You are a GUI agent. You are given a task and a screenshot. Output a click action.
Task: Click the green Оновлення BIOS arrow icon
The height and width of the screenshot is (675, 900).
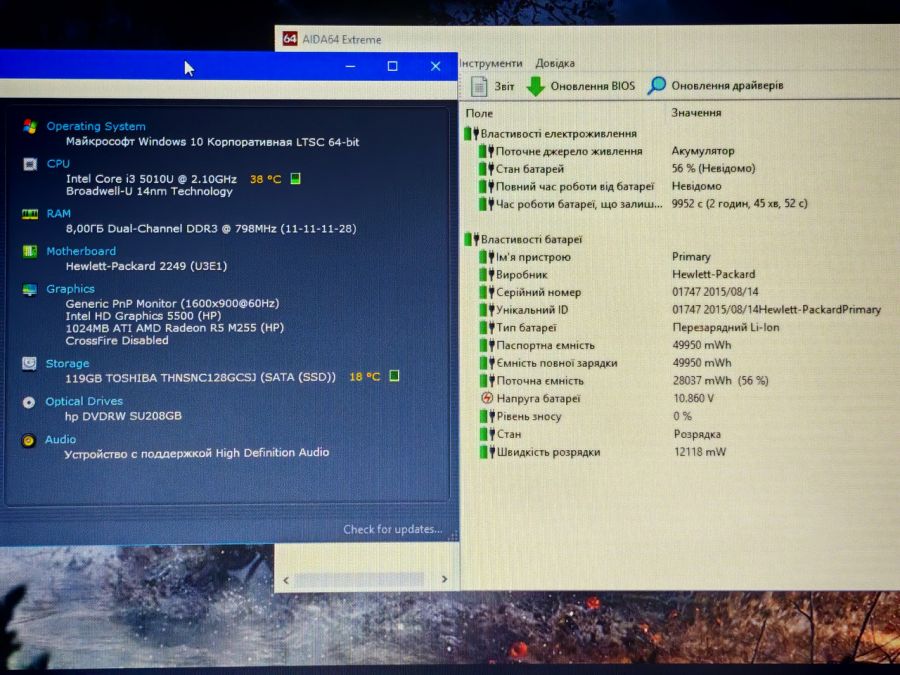(x=536, y=86)
